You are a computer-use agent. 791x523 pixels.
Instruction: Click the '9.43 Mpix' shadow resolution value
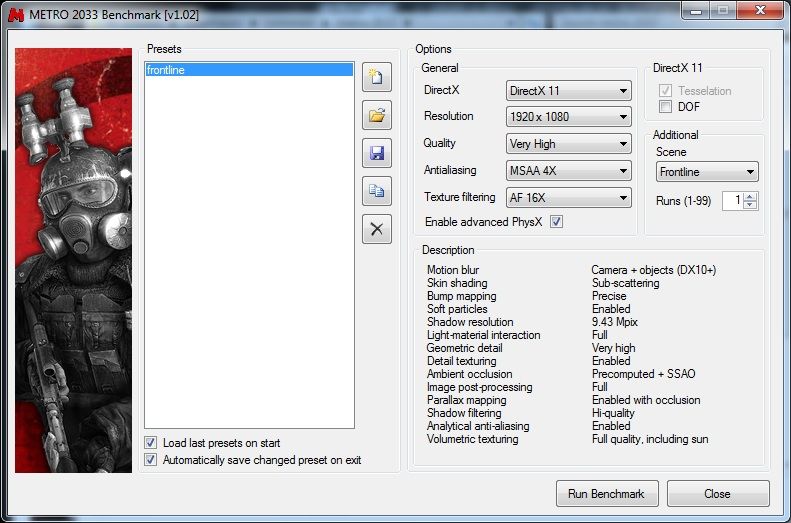(x=615, y=322)
